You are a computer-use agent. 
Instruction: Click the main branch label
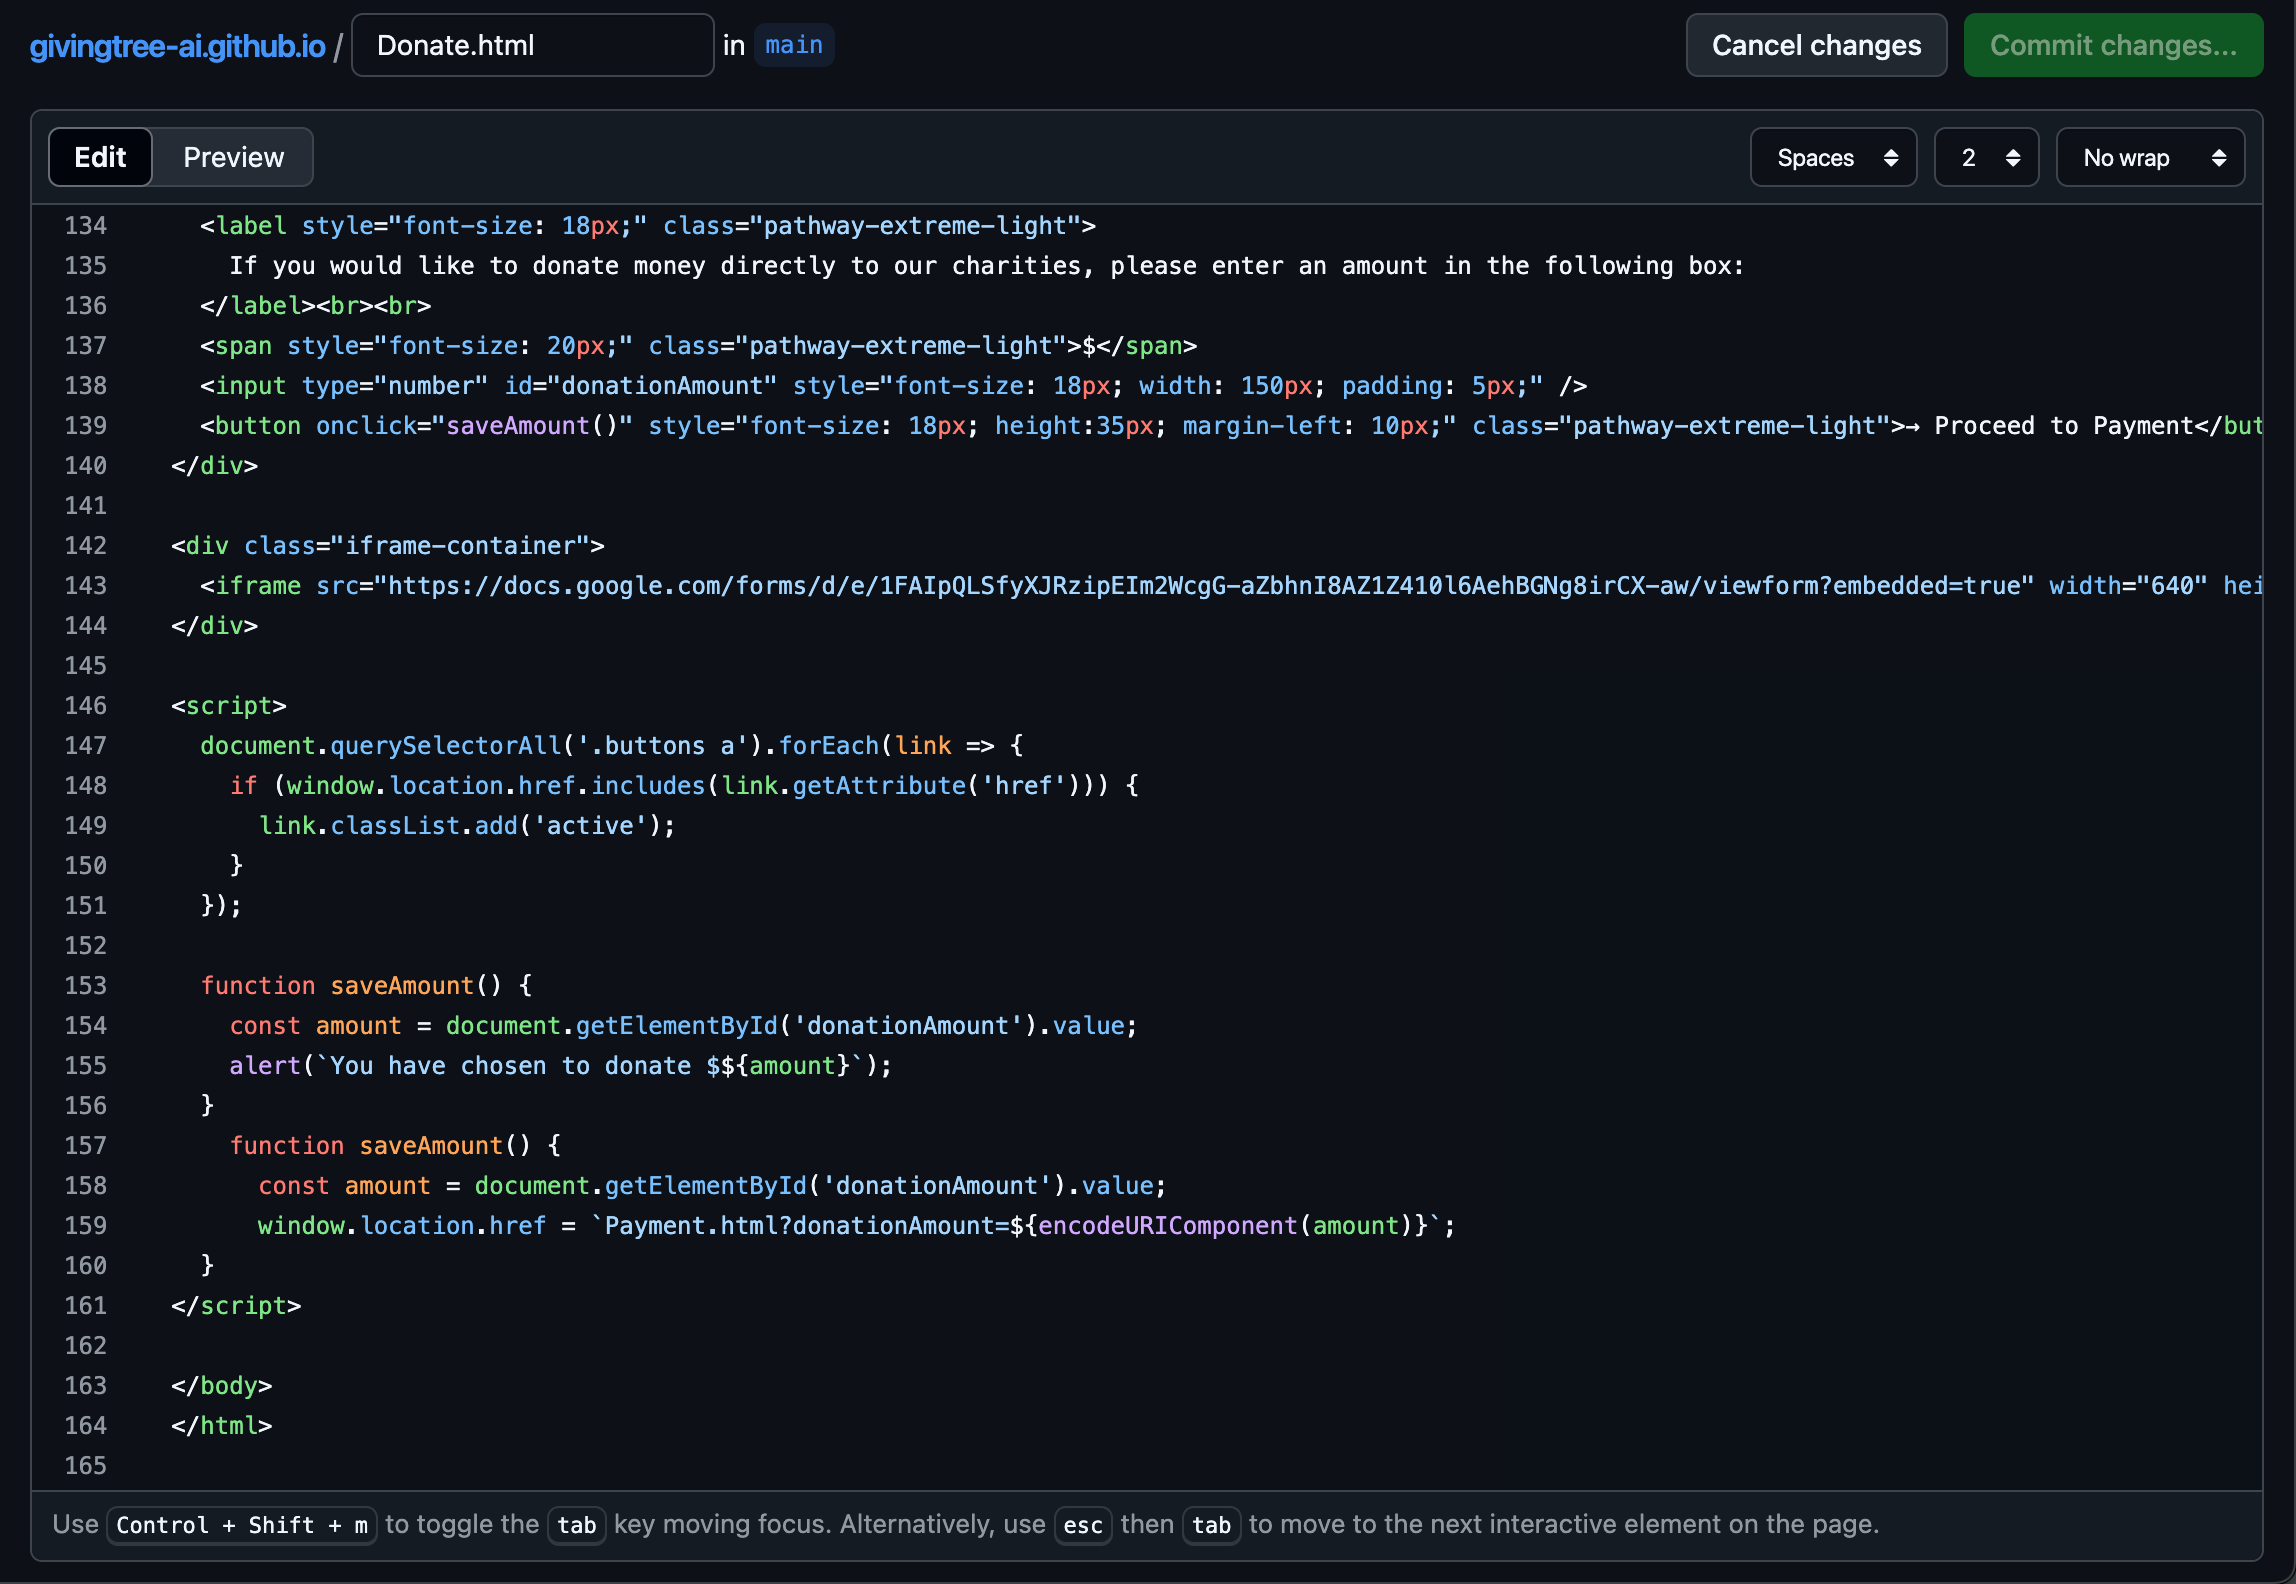point(793,46)
